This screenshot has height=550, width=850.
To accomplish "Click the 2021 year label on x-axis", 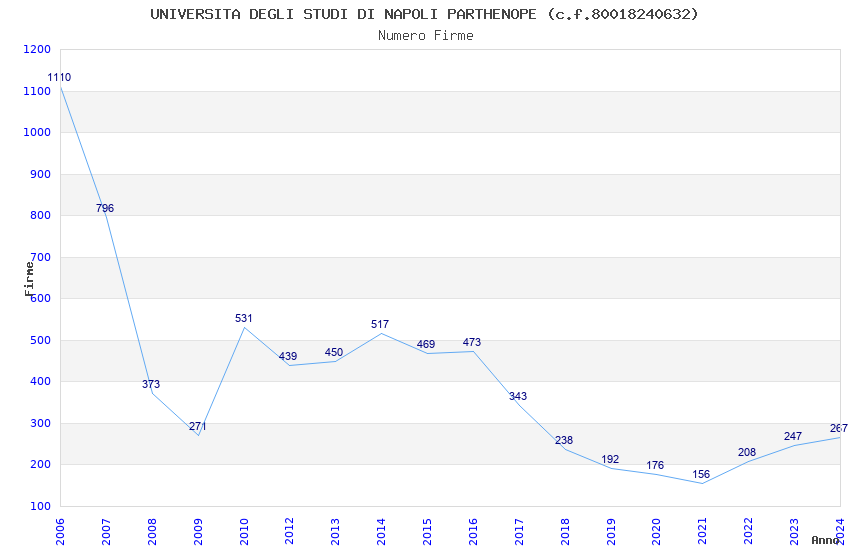I will 703,531.
